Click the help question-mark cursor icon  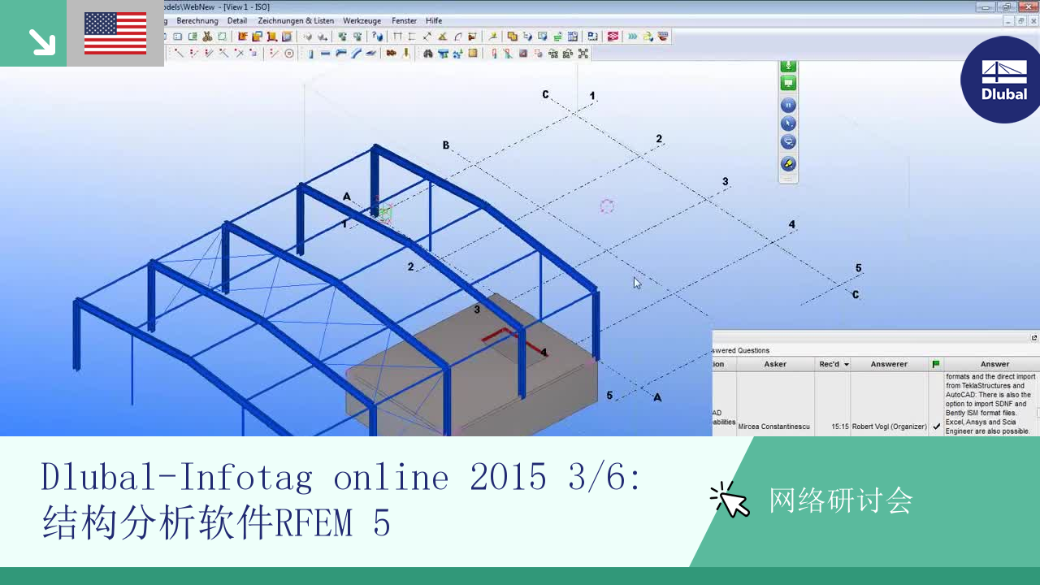coord(377,36)
